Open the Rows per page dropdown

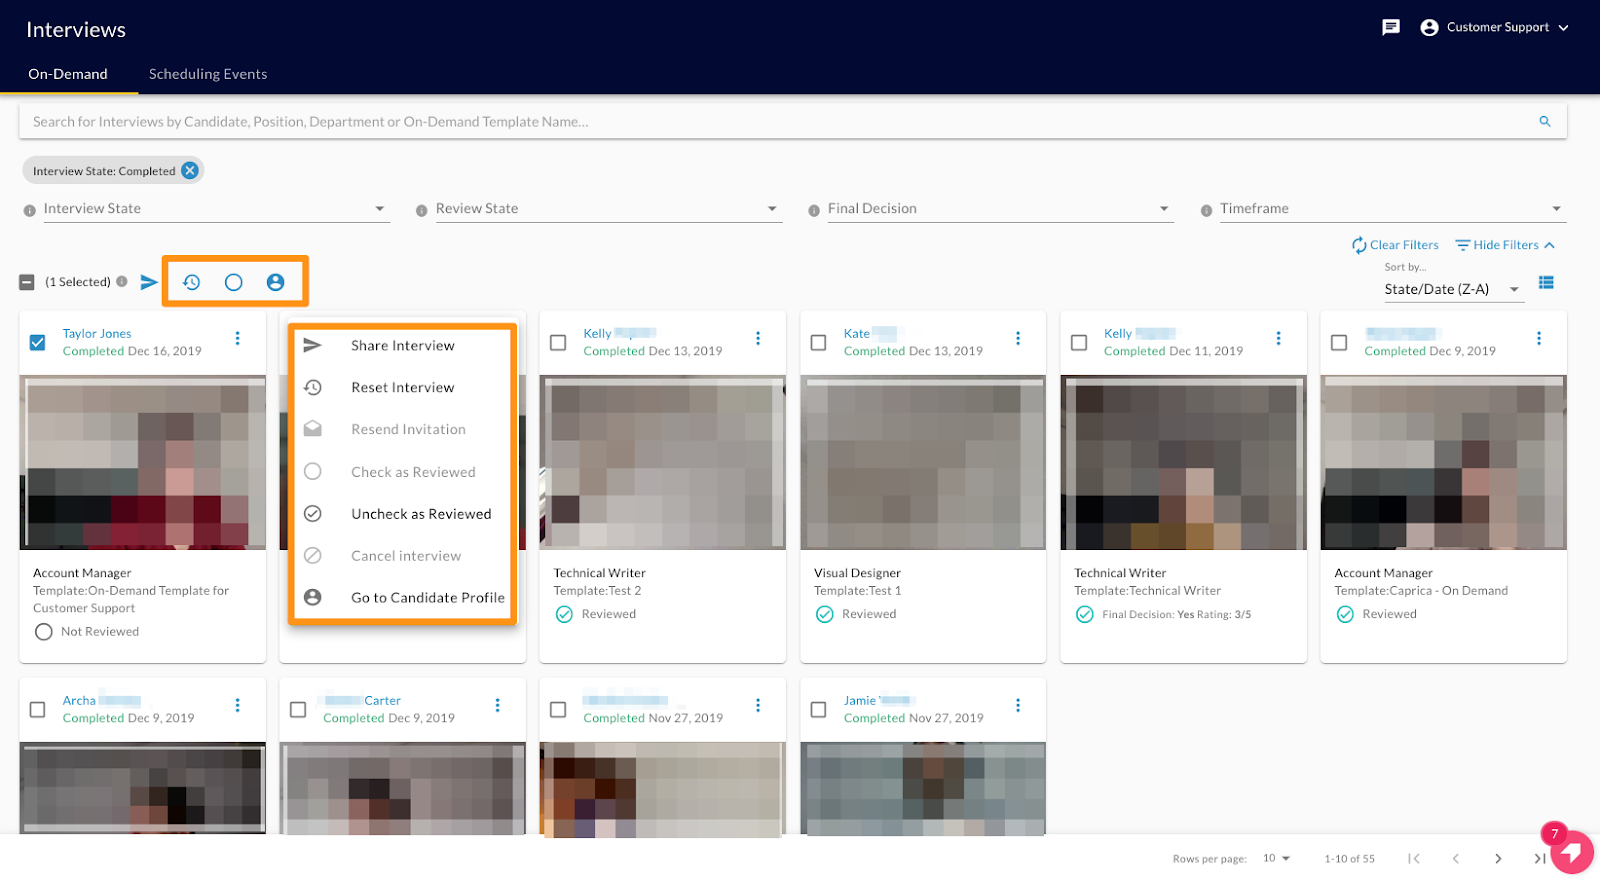click(1277, 859)
